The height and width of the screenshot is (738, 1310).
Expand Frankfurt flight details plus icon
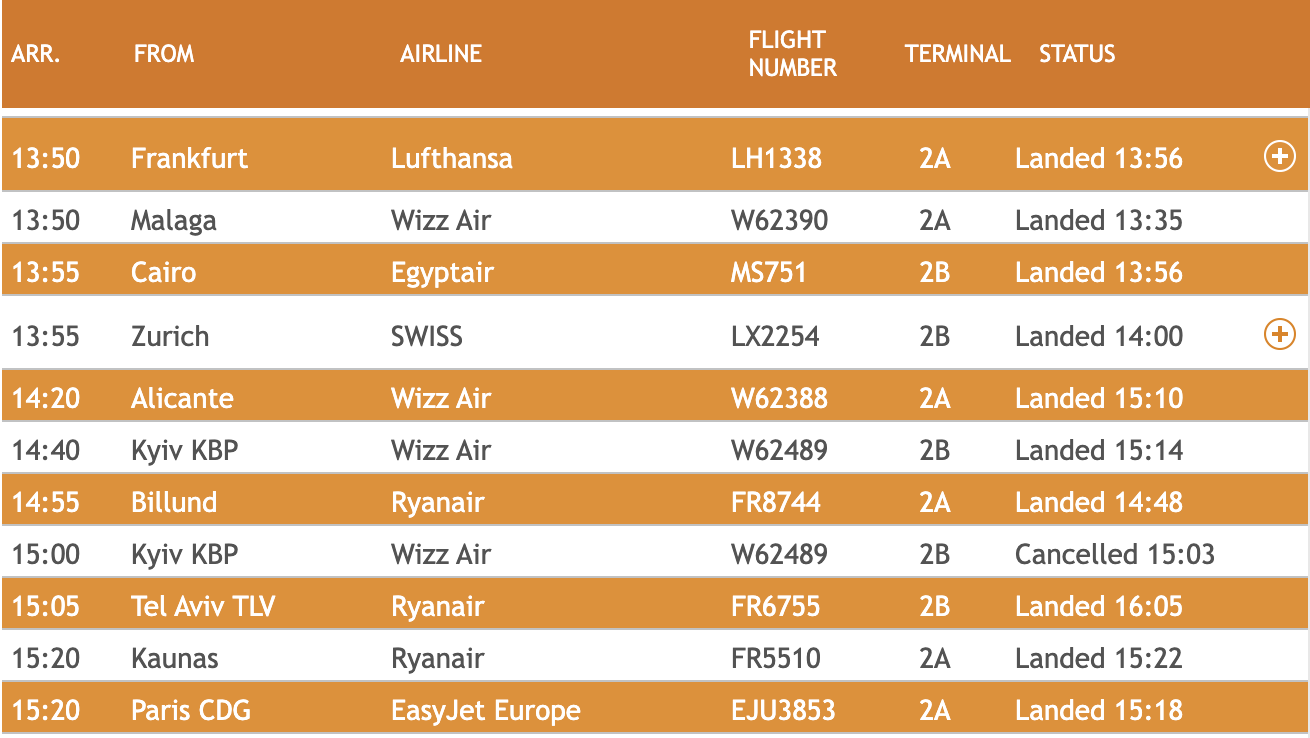(1280, 156)
